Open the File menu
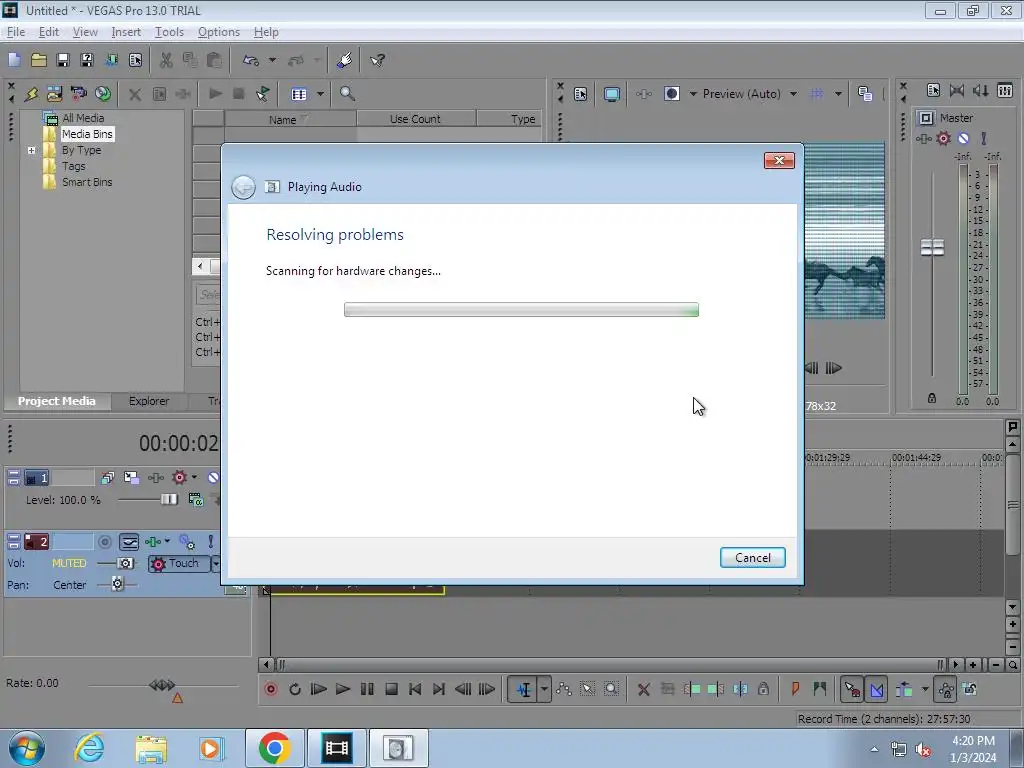1024x768 pixels. coord(16,32)
